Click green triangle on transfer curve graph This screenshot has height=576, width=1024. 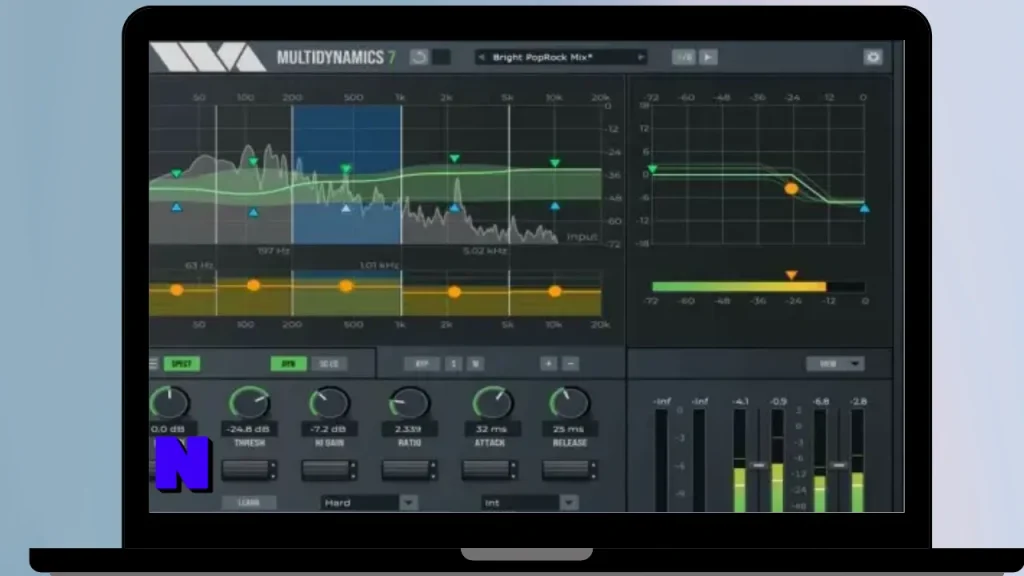pos(652,169)
